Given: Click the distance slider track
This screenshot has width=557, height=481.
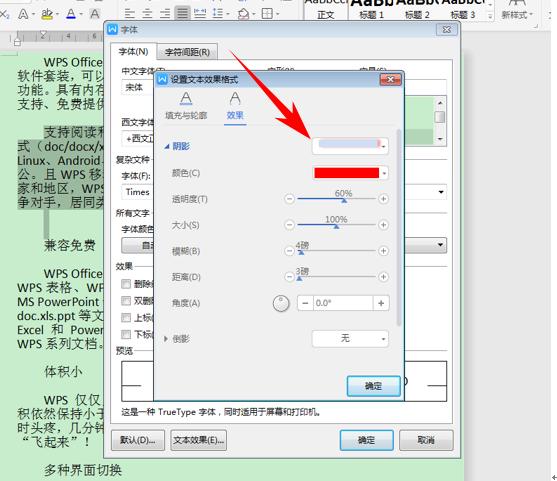Looking at the screenshot, I should [336, 277].
